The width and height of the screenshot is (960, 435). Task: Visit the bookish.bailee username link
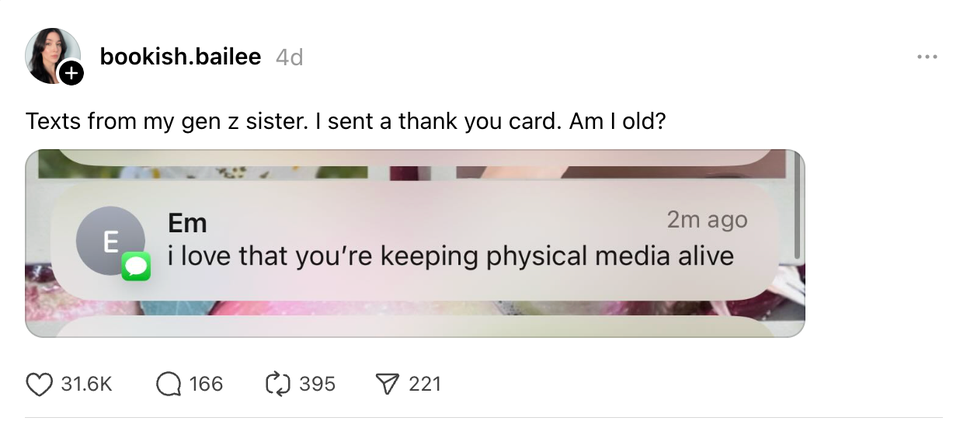pyautogui.click(x=180, y=57)
